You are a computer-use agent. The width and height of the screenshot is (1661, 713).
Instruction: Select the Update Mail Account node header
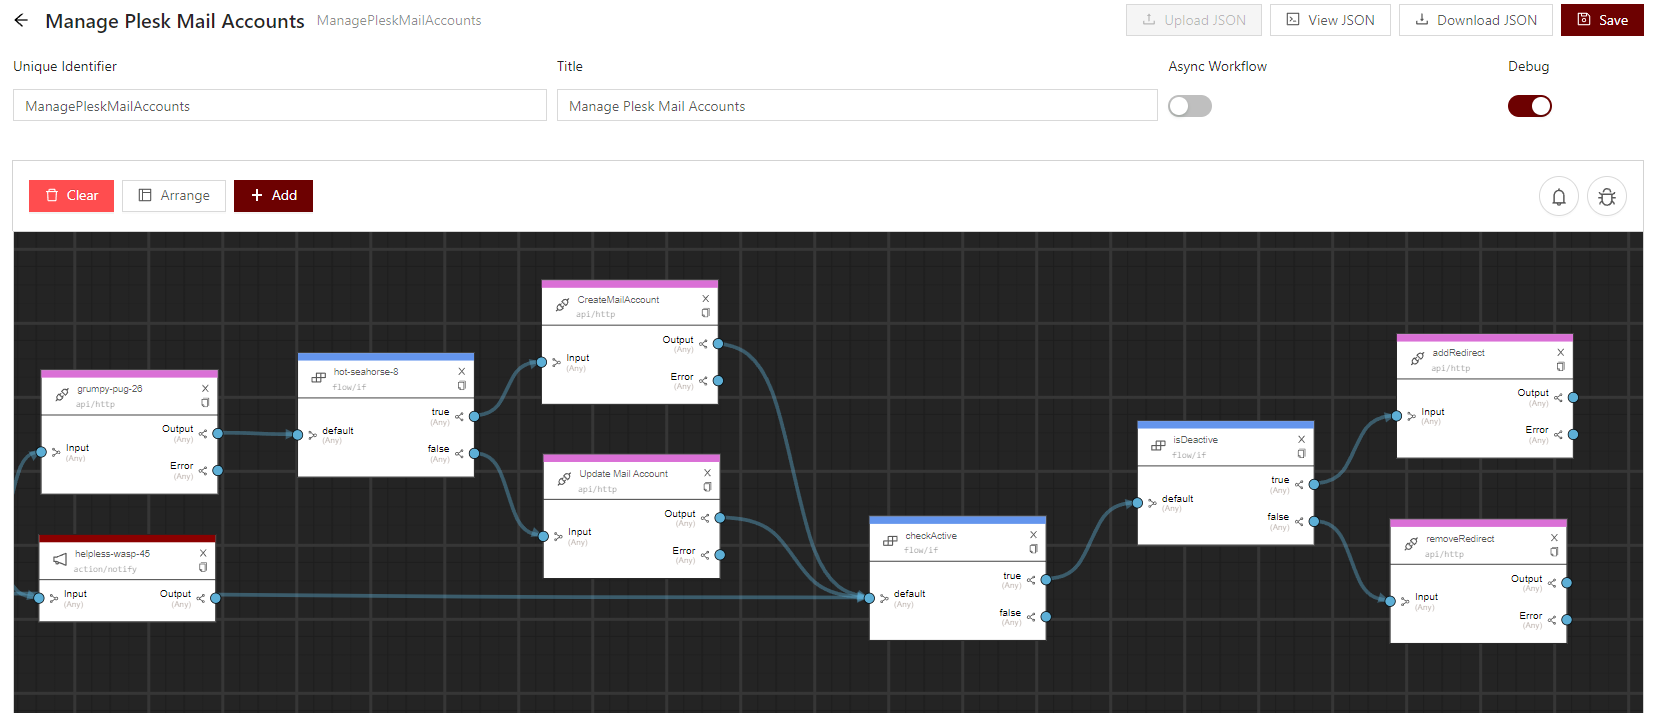tap(623, 474)
